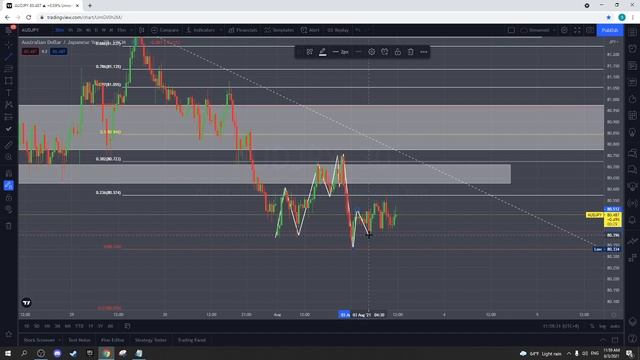Open the alerts panel in right sidebar
The image size is (640, 360).
(x=633, y=49)
